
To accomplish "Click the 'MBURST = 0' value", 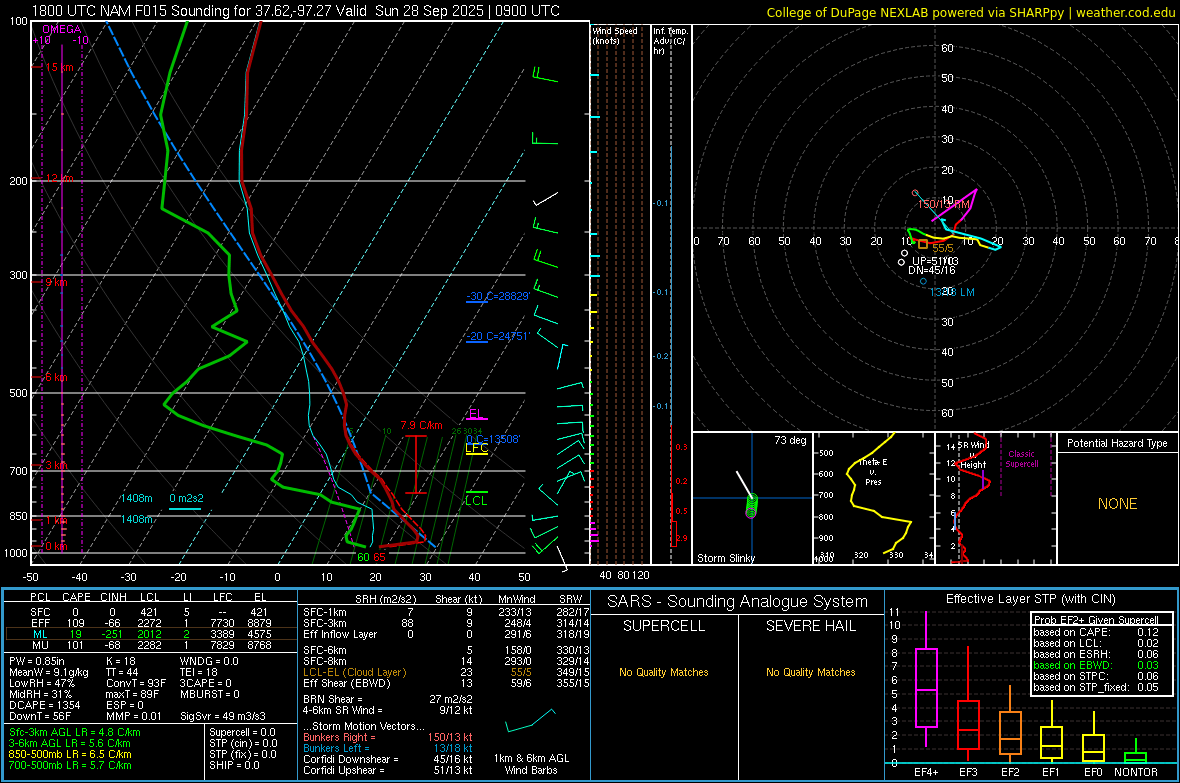I will [x=209, y=694].
